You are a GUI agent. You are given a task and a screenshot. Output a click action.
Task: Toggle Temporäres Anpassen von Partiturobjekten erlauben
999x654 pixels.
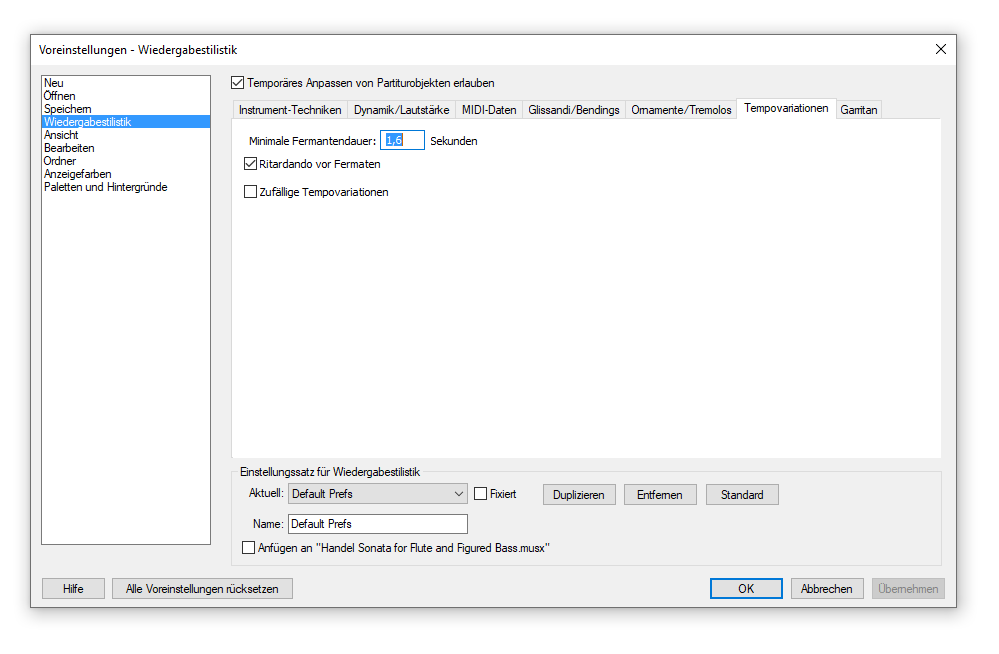point(238,83)
